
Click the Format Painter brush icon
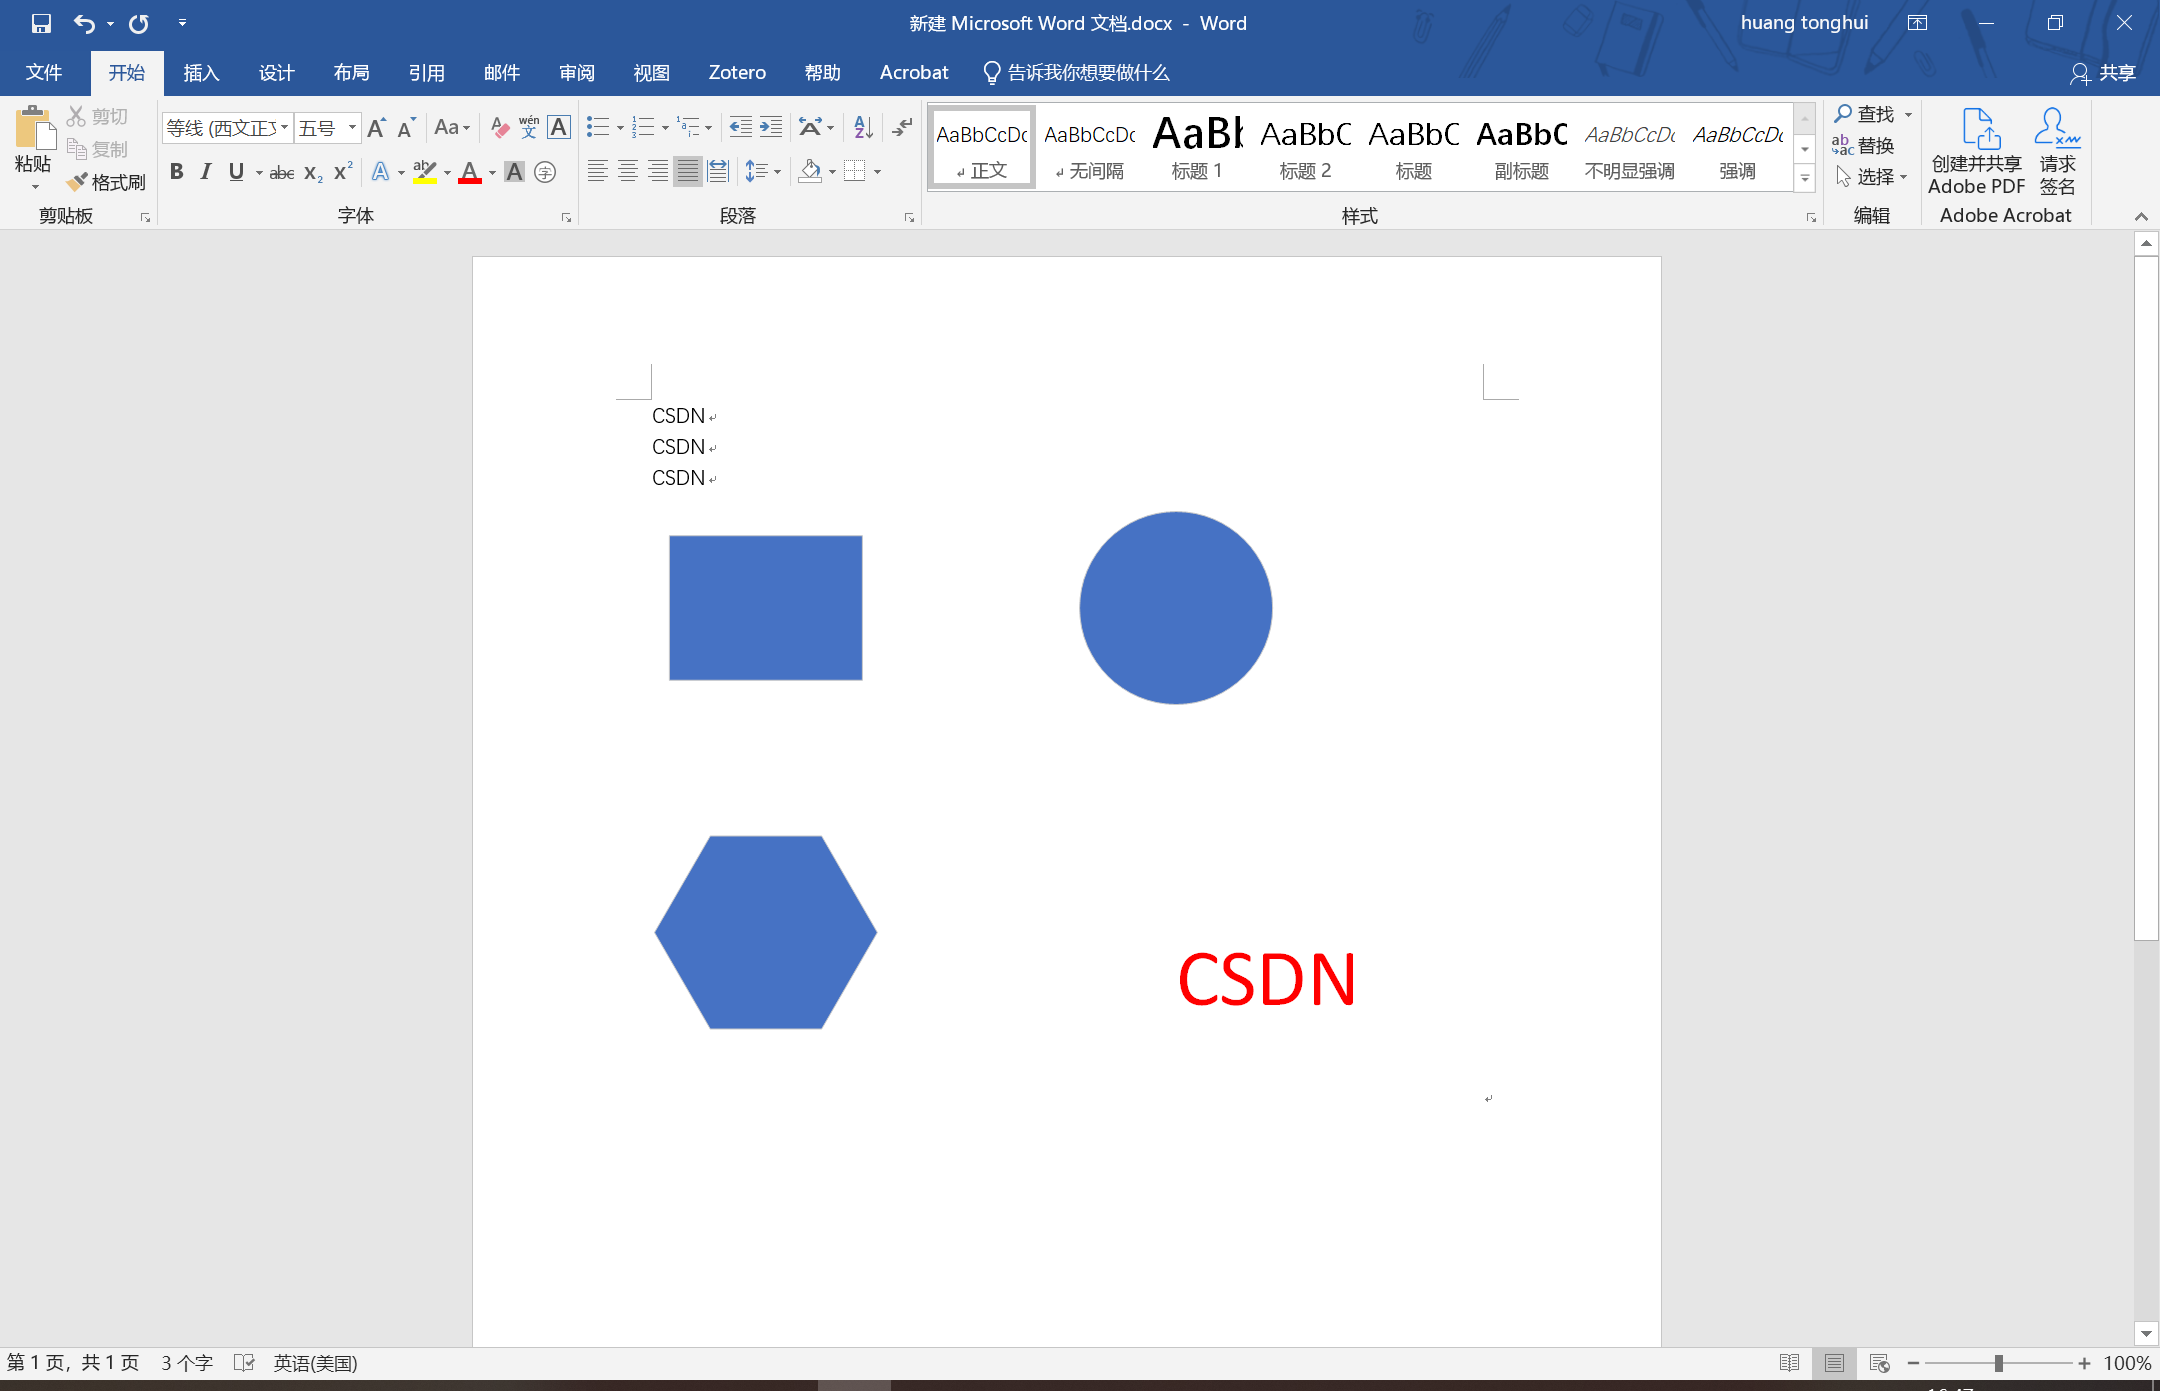pyautogui.click(x=78, y=182)
